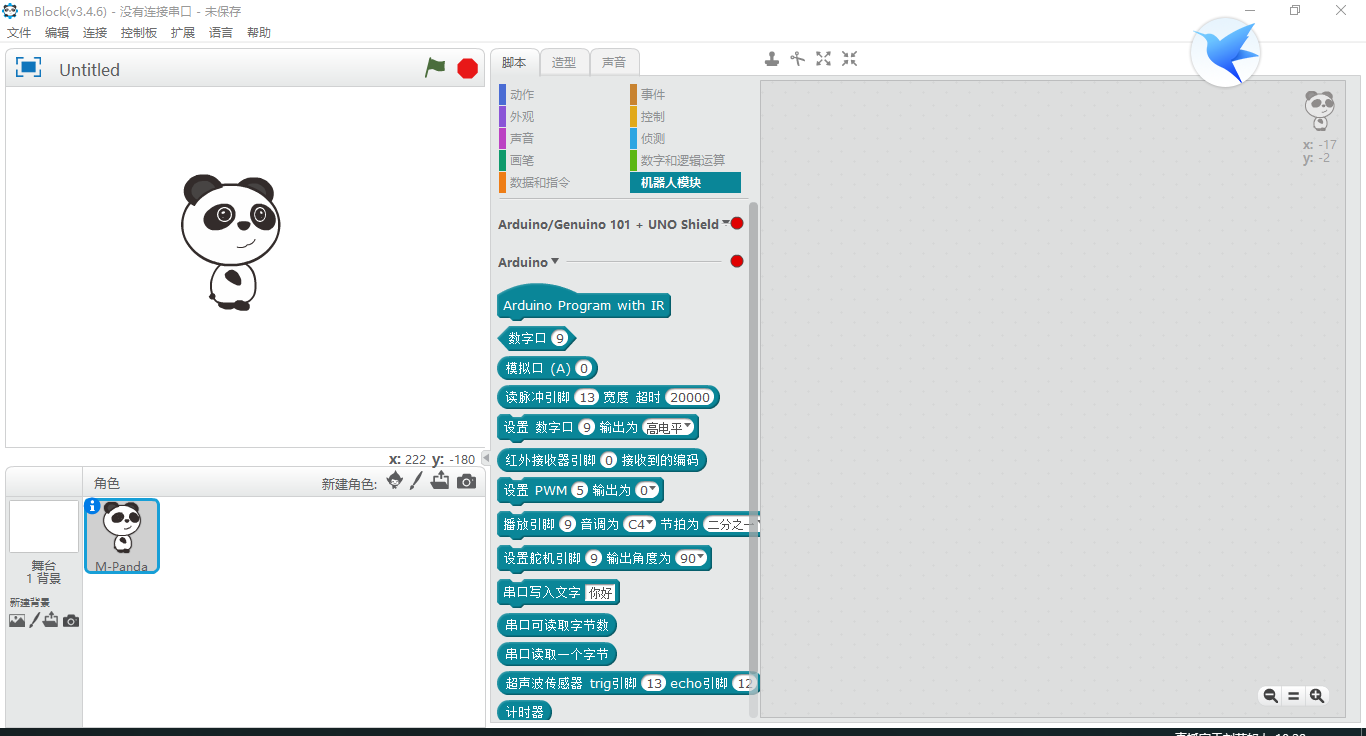The width and height of the screenshot is (1366, 736).
Task: Click the blue bird floating icon
Action: pyautogui.click(x=1225, y=52)
